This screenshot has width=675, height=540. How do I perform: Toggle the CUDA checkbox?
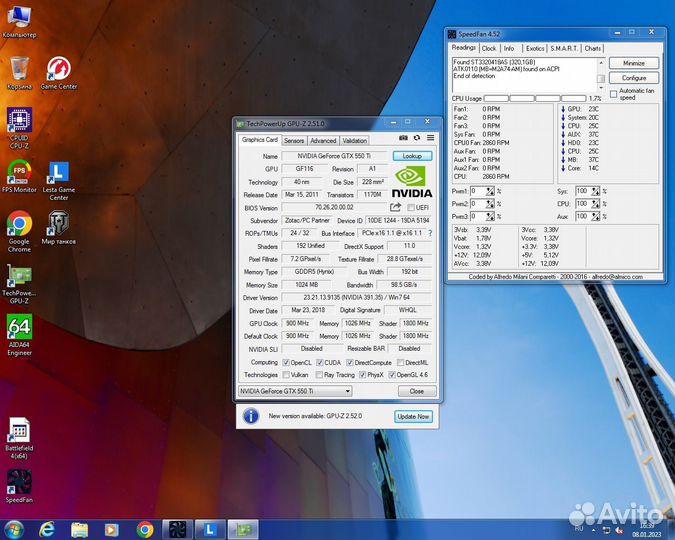[x=320, y=363]
